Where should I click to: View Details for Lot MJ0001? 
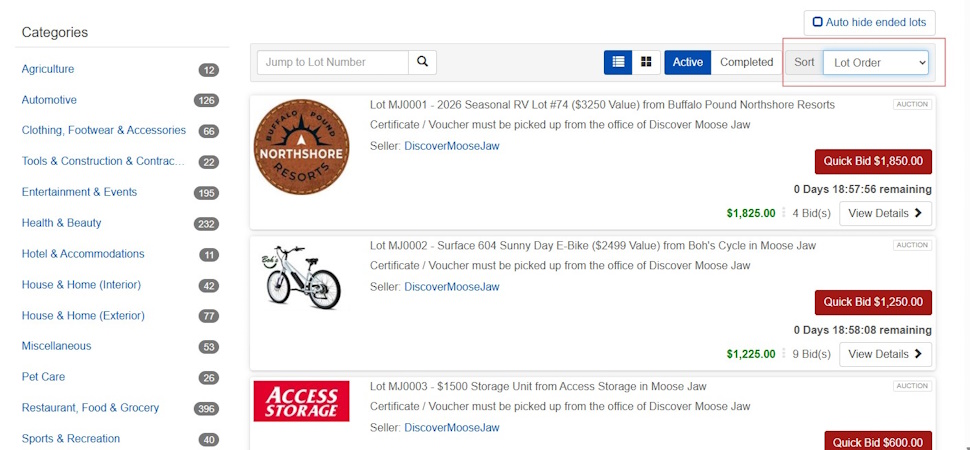[885, 214]
